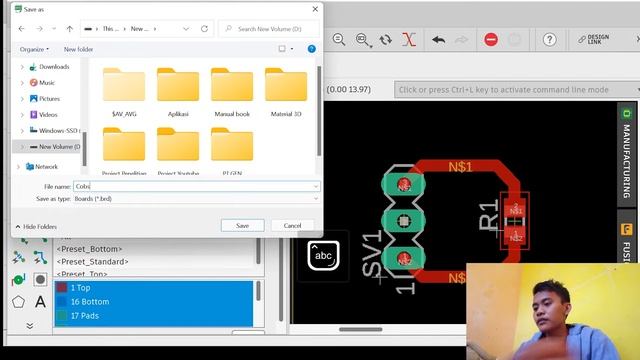This screenshot has height=360, width=640.
Task: Select the text tool letter A
Action: (40, 302)
